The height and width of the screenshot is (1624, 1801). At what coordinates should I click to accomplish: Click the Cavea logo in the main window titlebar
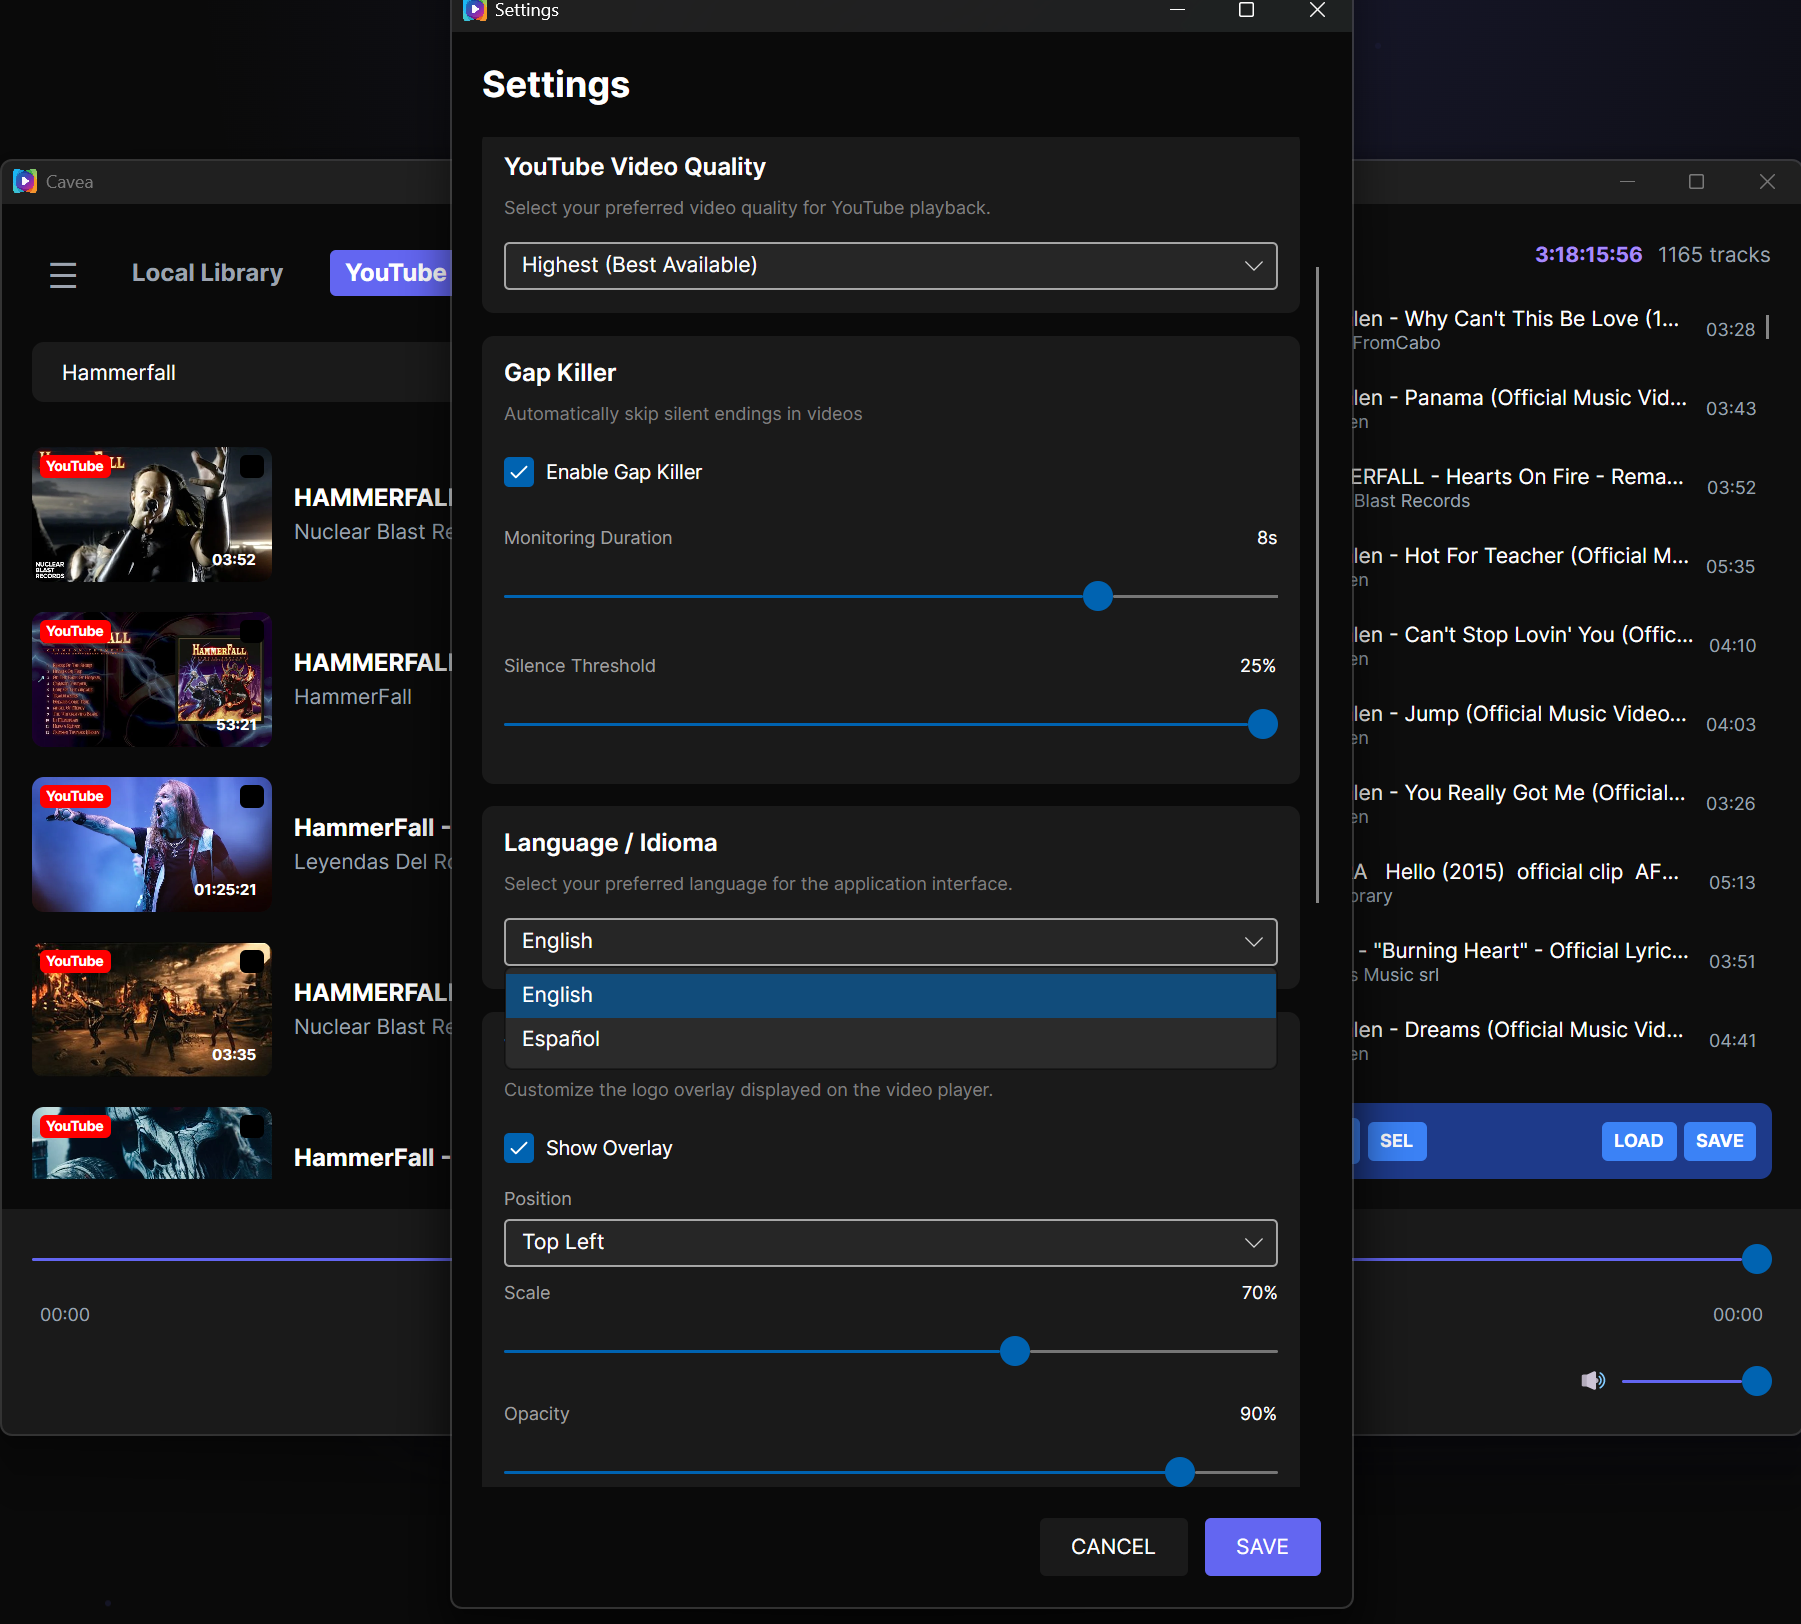coord(24,181)
